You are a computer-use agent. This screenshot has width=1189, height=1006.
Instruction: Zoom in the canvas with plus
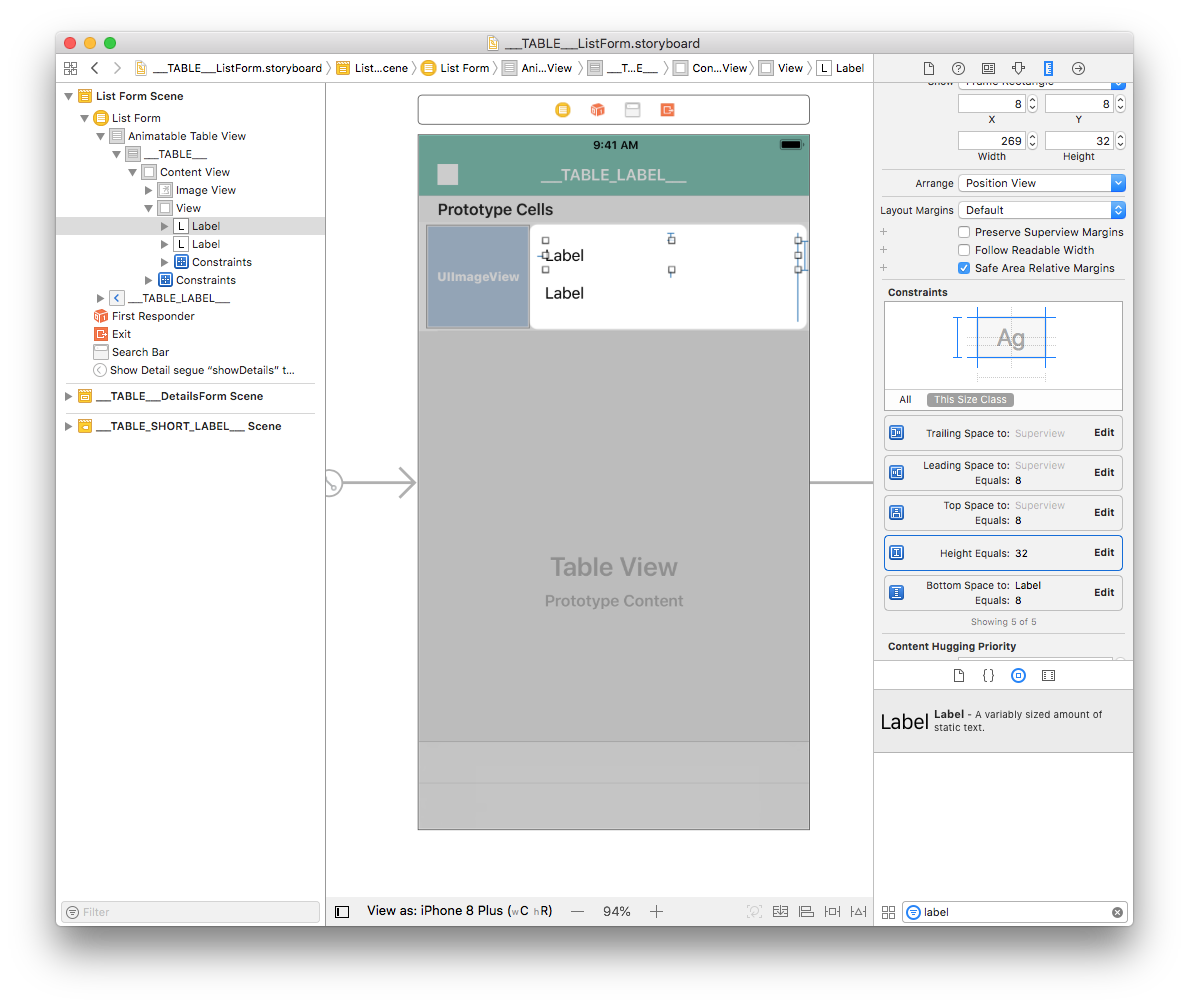pyautogui.click(x=657, y=911)
